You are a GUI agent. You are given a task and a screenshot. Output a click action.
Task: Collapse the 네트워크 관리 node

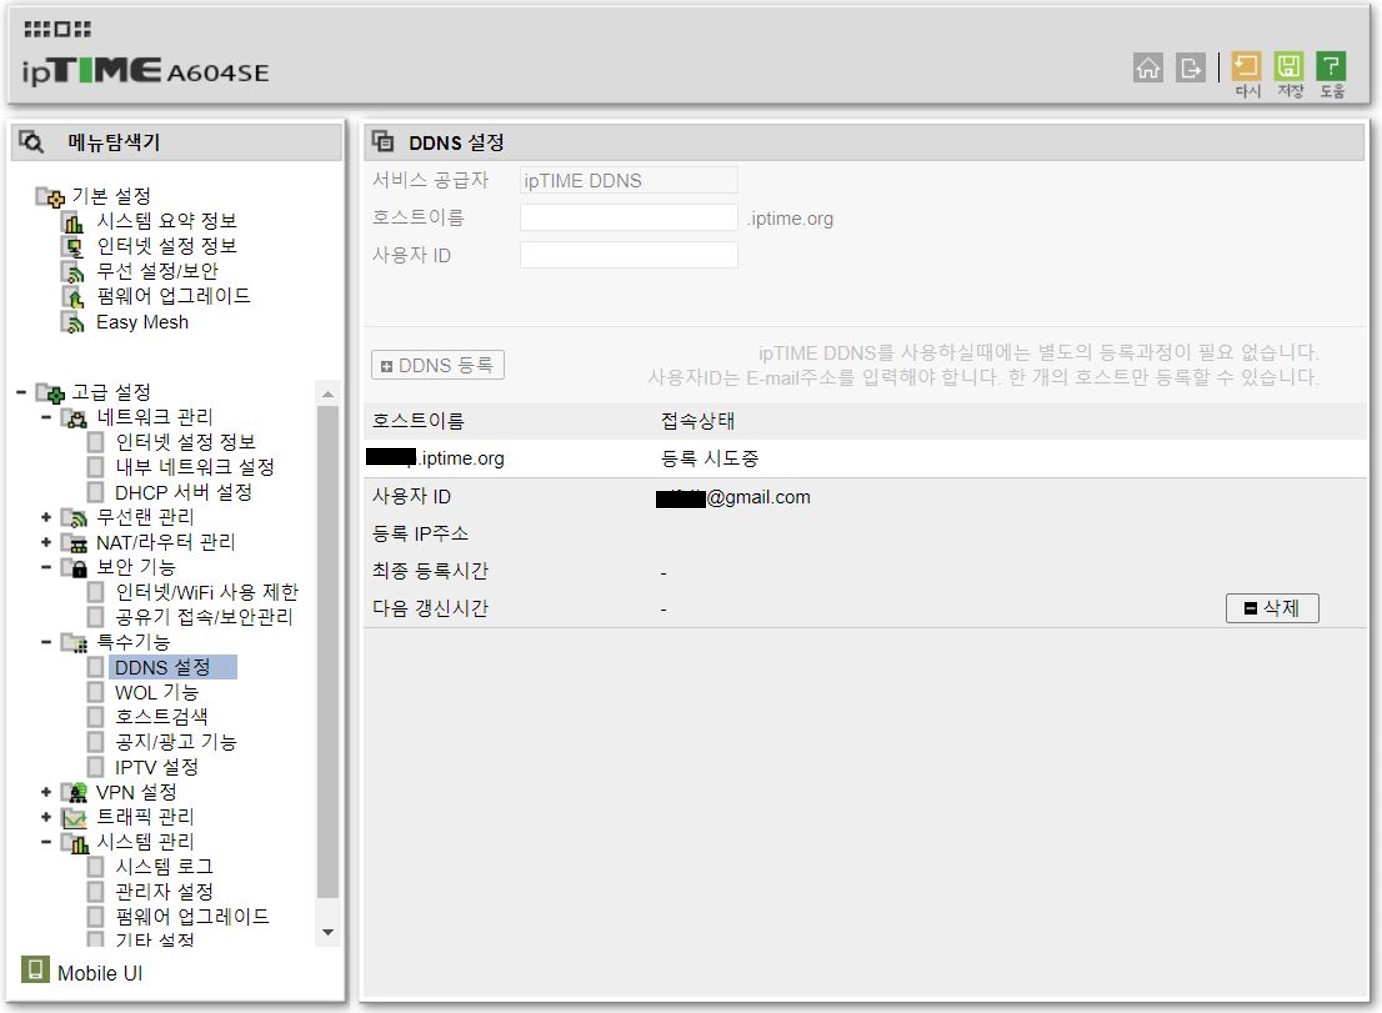pos(46,417)
